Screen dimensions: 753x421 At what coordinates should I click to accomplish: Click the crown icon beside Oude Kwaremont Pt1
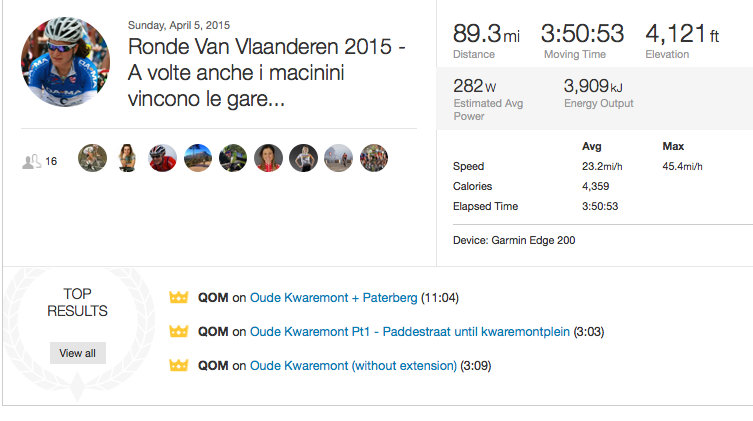click(x=180, y=332)
